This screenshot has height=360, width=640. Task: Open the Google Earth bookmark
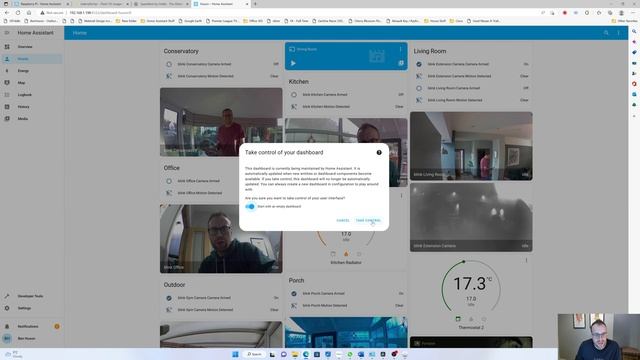191,21
